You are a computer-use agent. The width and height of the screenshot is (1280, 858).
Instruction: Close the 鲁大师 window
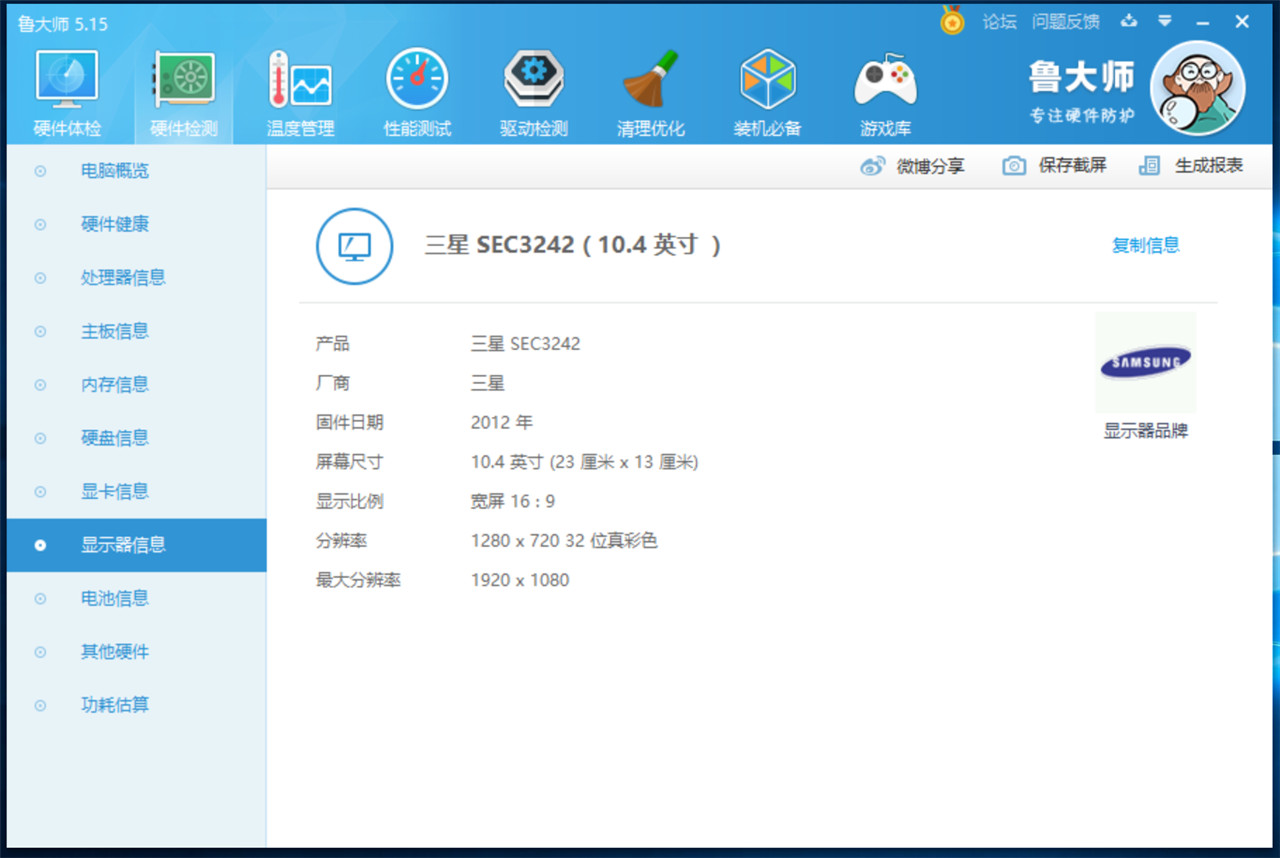pos(1242,22)
